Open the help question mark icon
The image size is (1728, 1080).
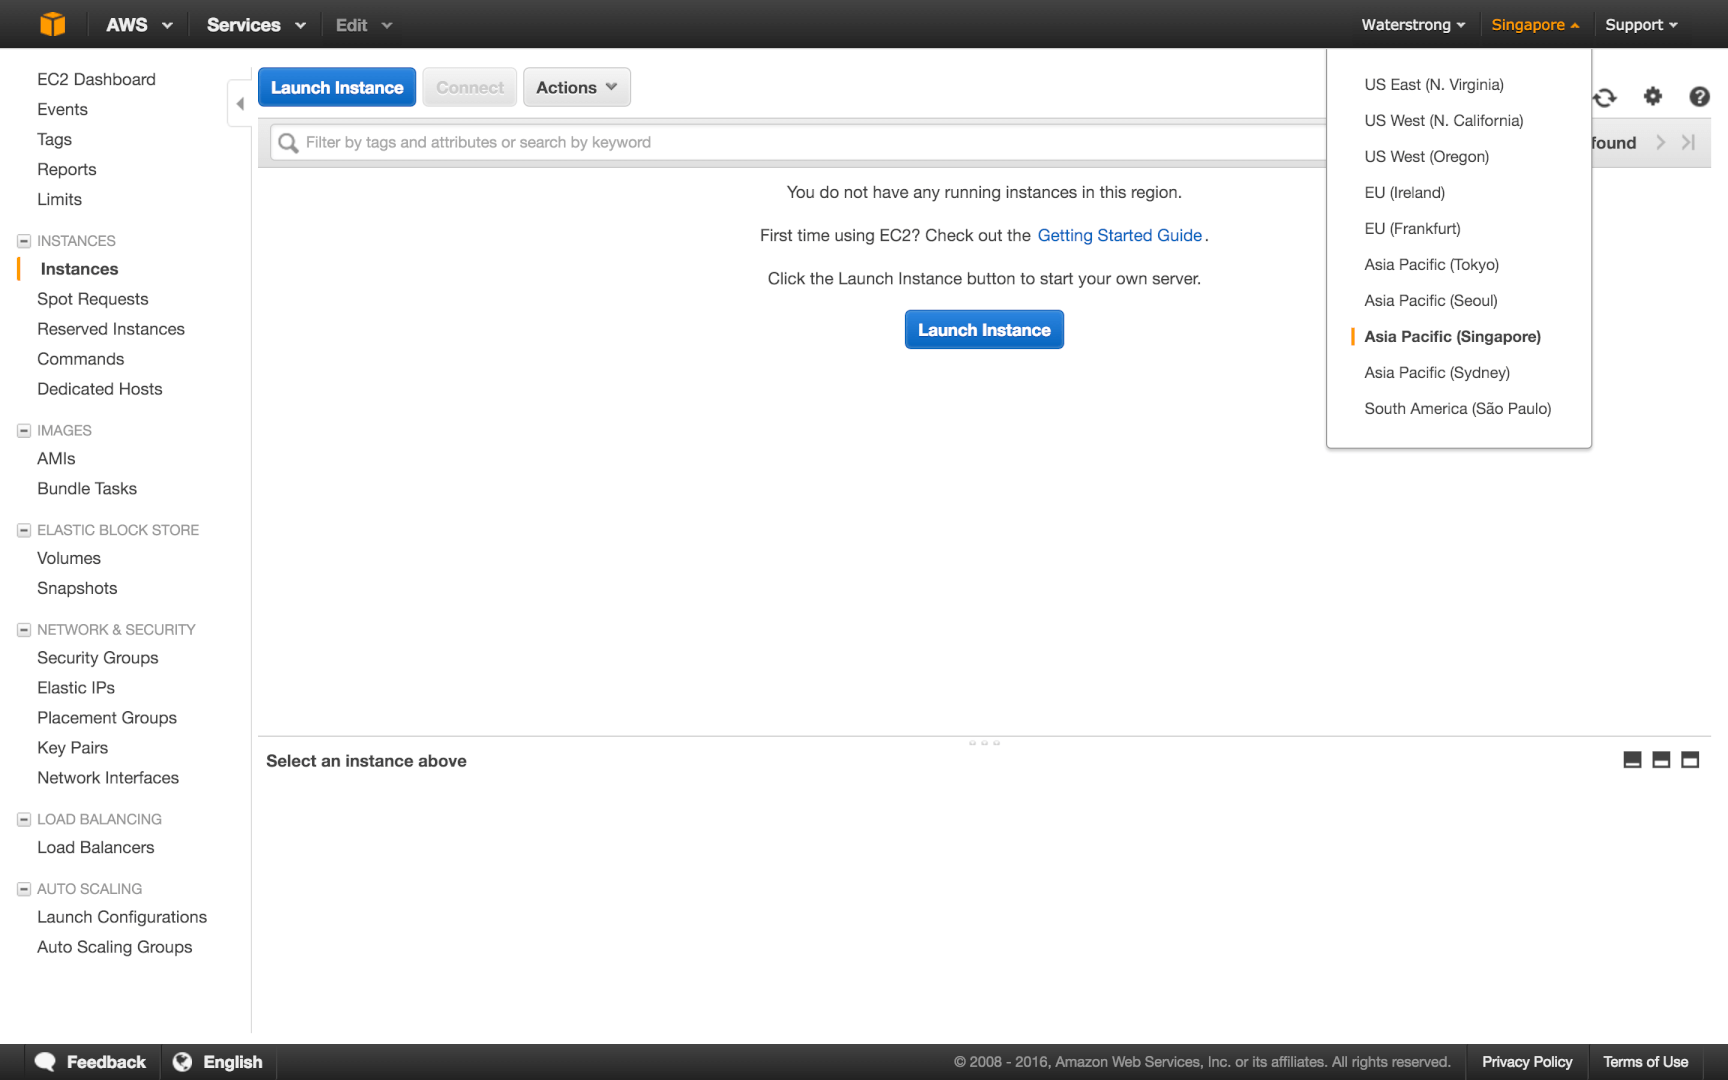[1699, 96]
